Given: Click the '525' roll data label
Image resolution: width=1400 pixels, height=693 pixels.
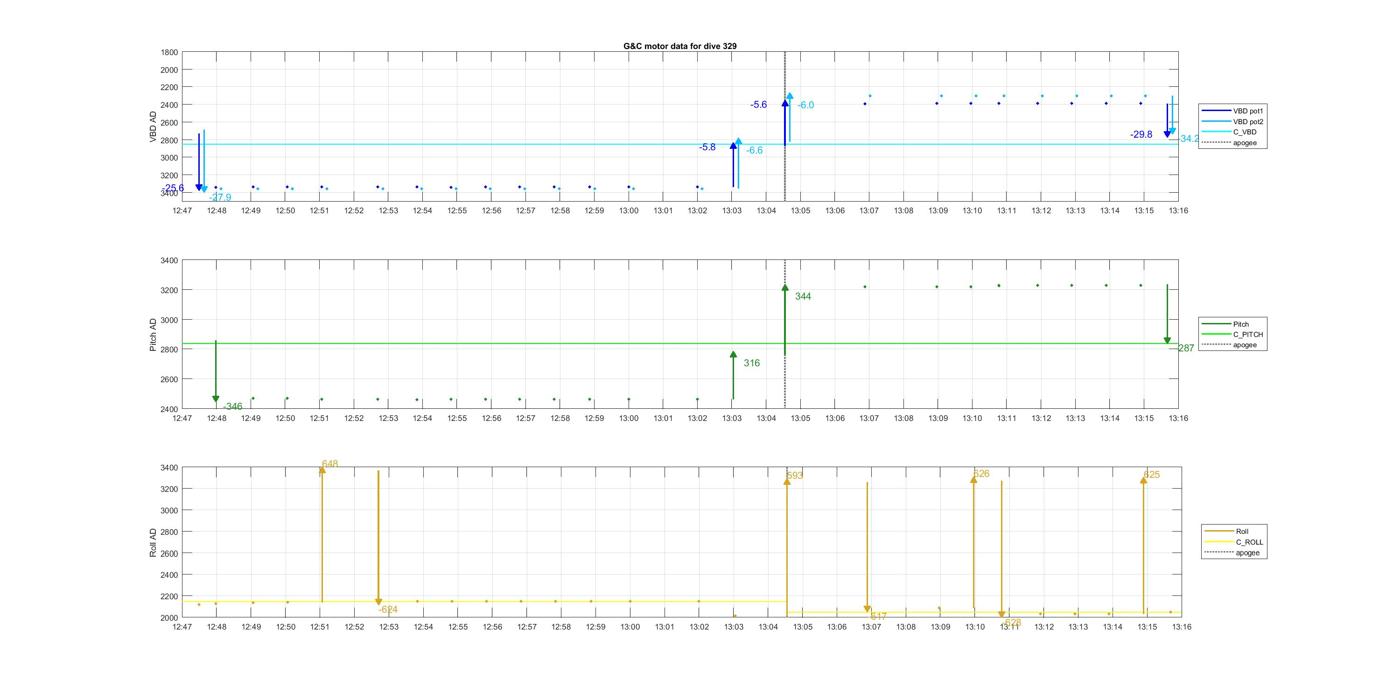Looking at the screenshot, I should pyautogui.click(x=1152, y=475).
